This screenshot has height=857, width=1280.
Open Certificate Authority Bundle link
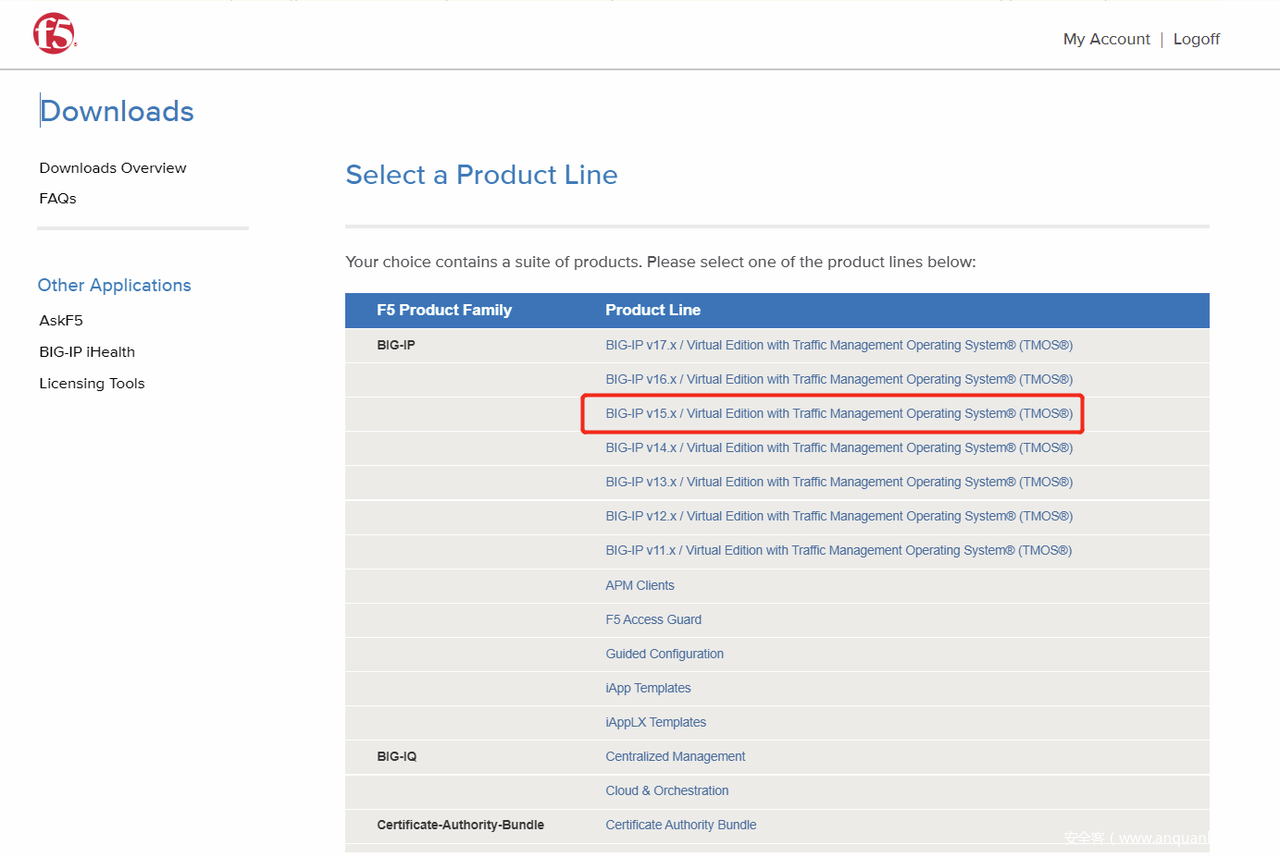(680, 825)
